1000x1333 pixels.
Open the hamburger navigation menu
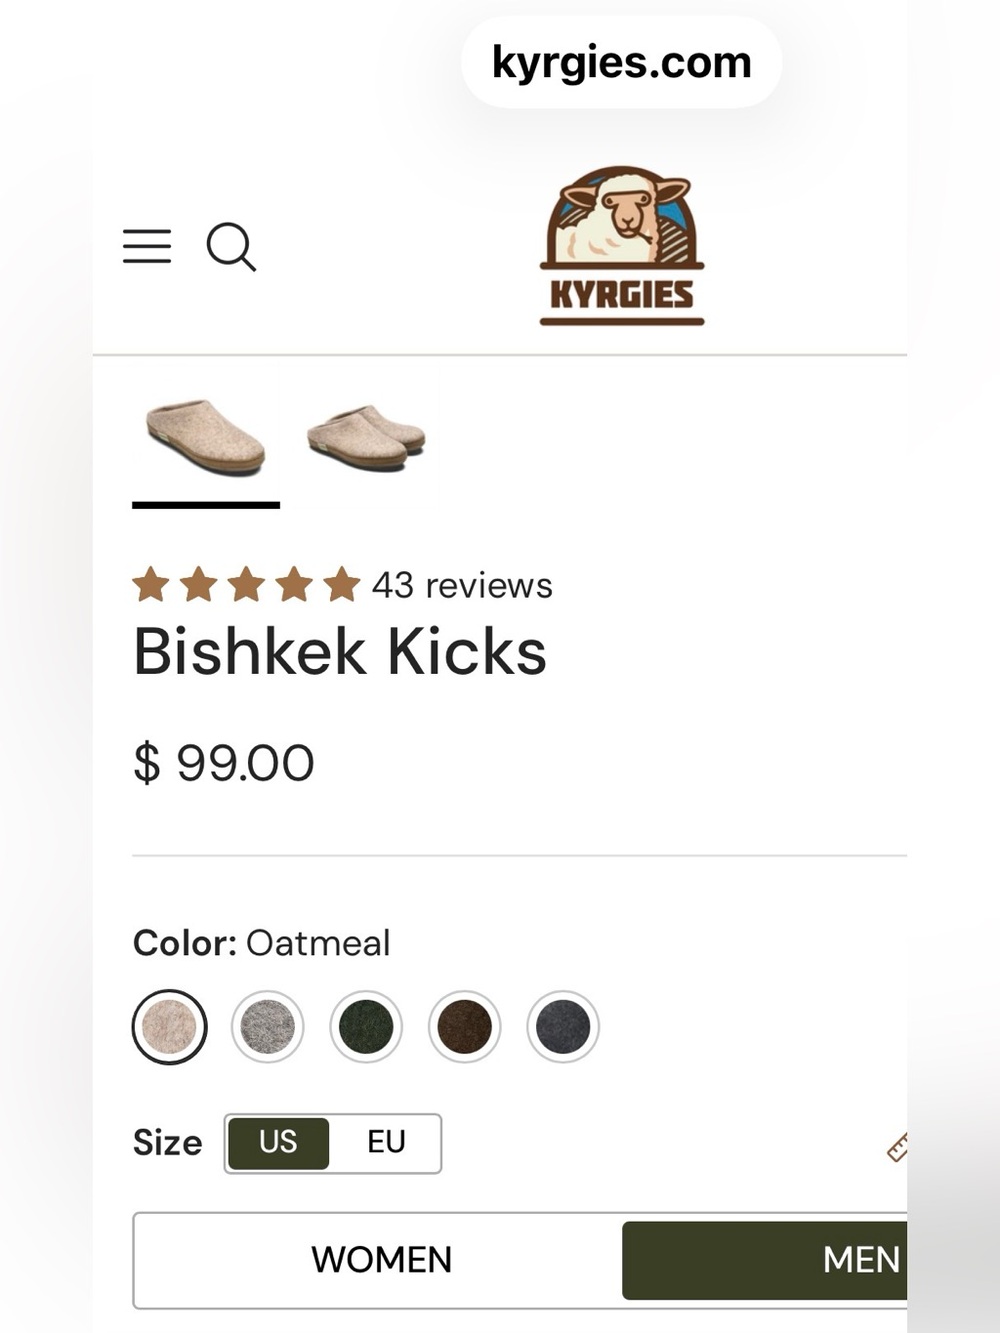coord(147,246)
